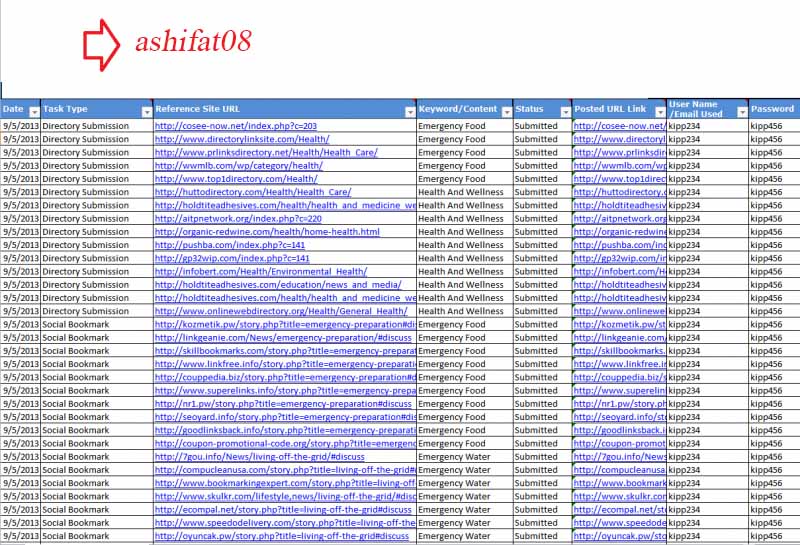
Task: Expand the Reference Site URL filter arrow
Action: tap(410, 112)
